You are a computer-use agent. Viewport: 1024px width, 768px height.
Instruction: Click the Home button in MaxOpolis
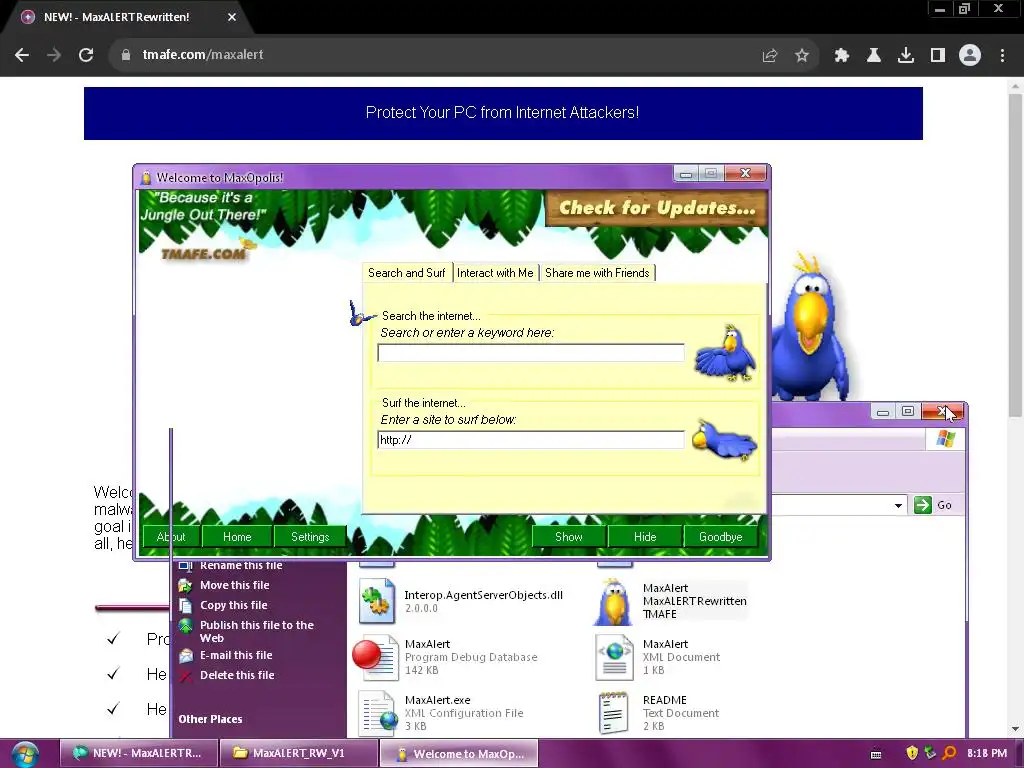point(237,537)
